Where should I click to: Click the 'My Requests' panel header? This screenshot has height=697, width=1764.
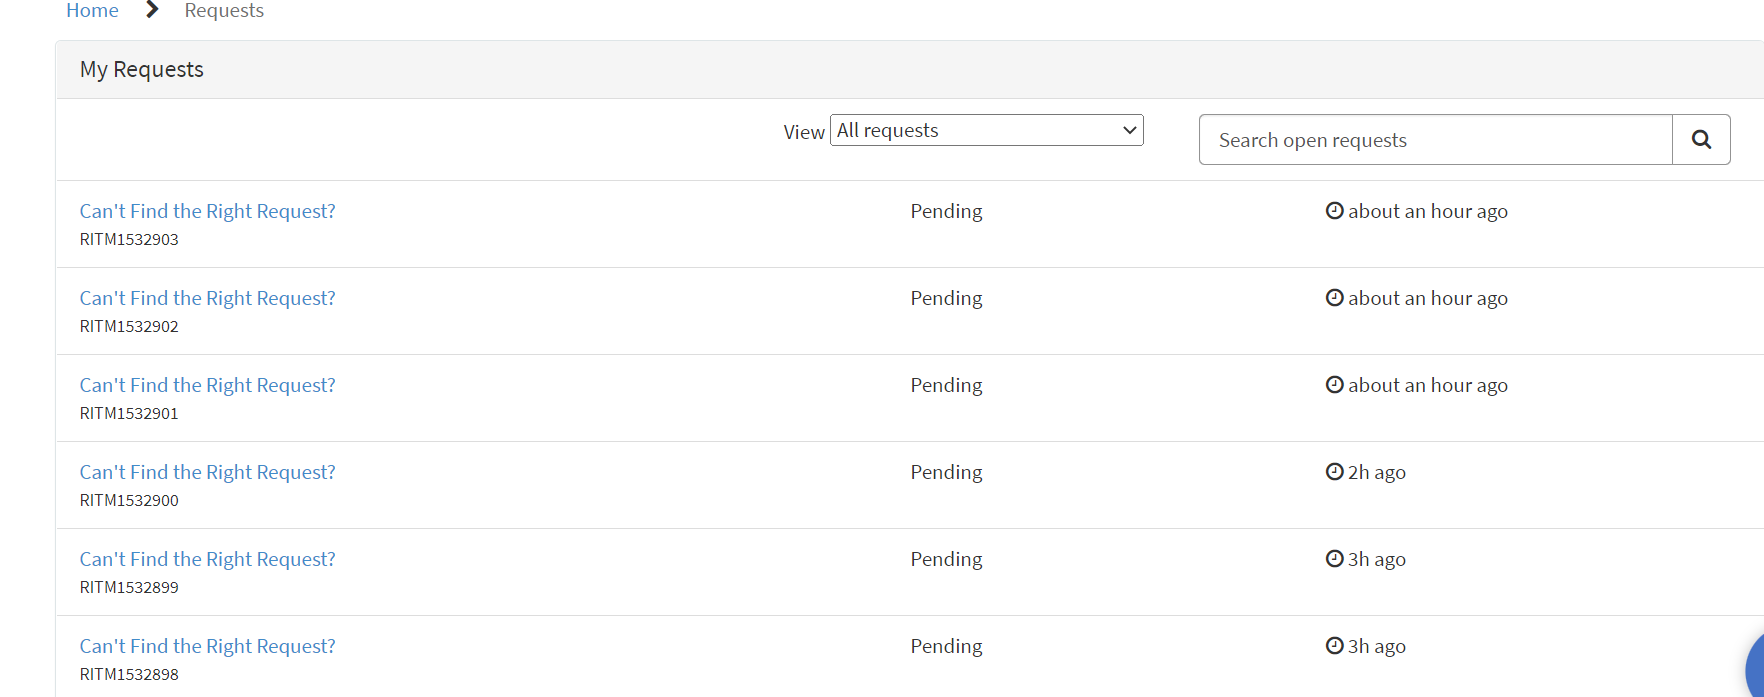click(141, 69)
